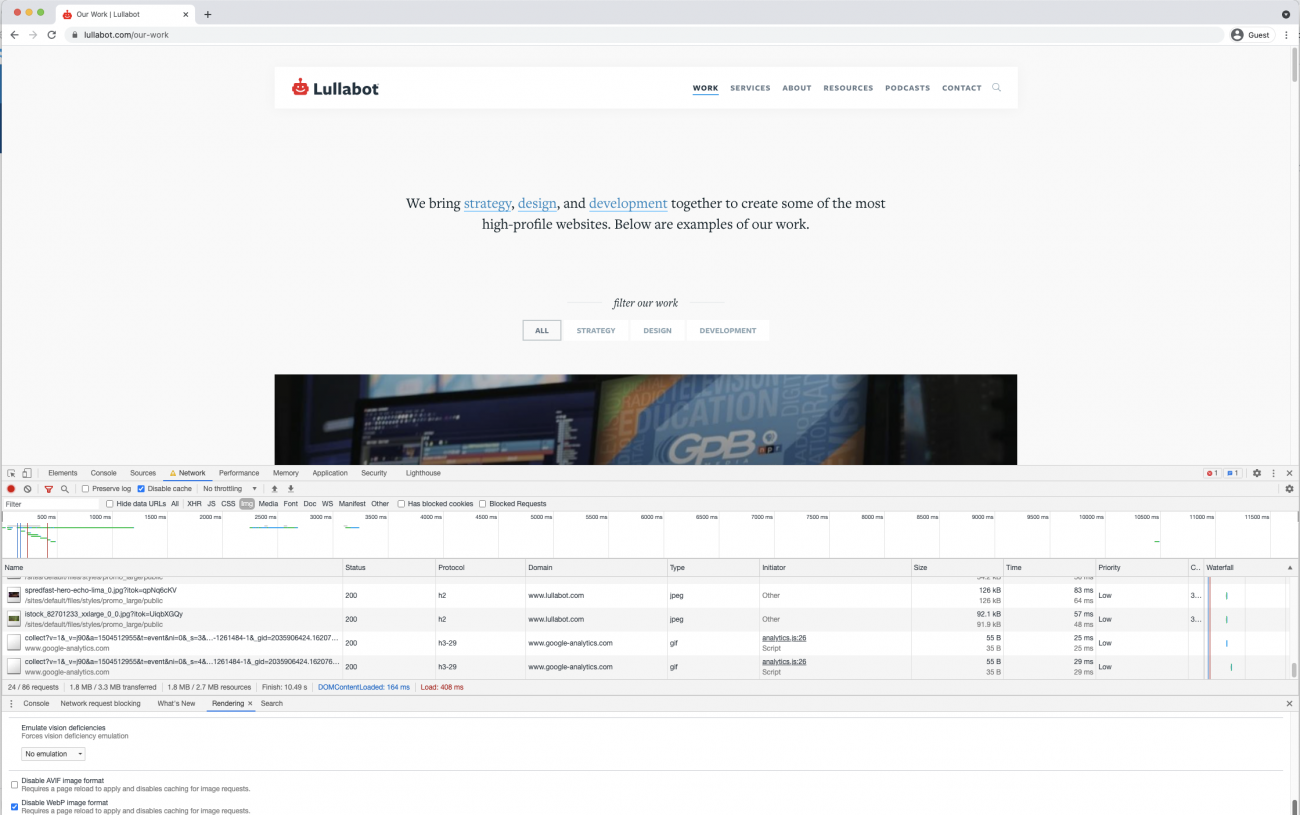Viewport: 1300px width, 815px height.
Task: Open the DevTools customize three-dot menu
Action: 1273,473
